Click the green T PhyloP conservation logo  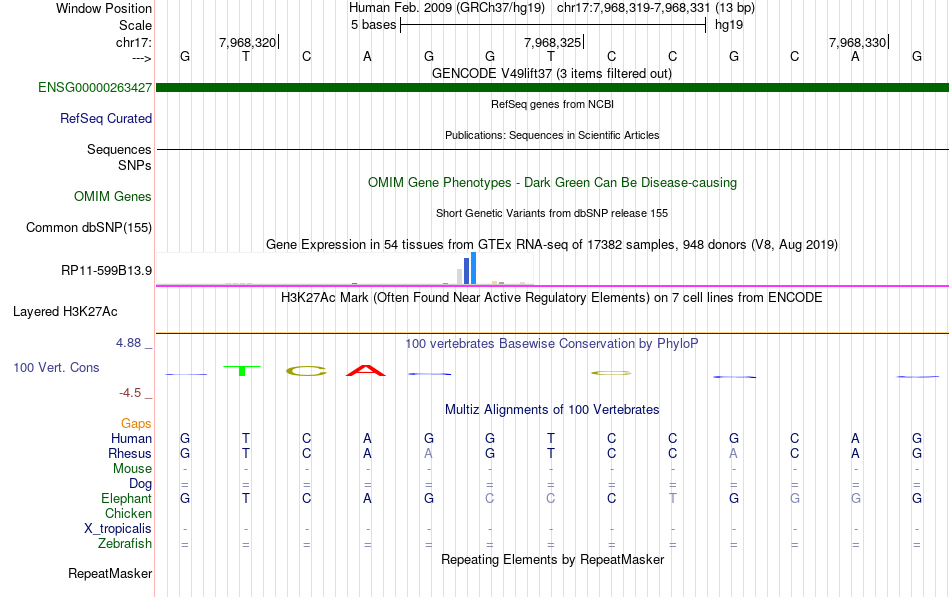pyautogui.click(x=242, y=371)
